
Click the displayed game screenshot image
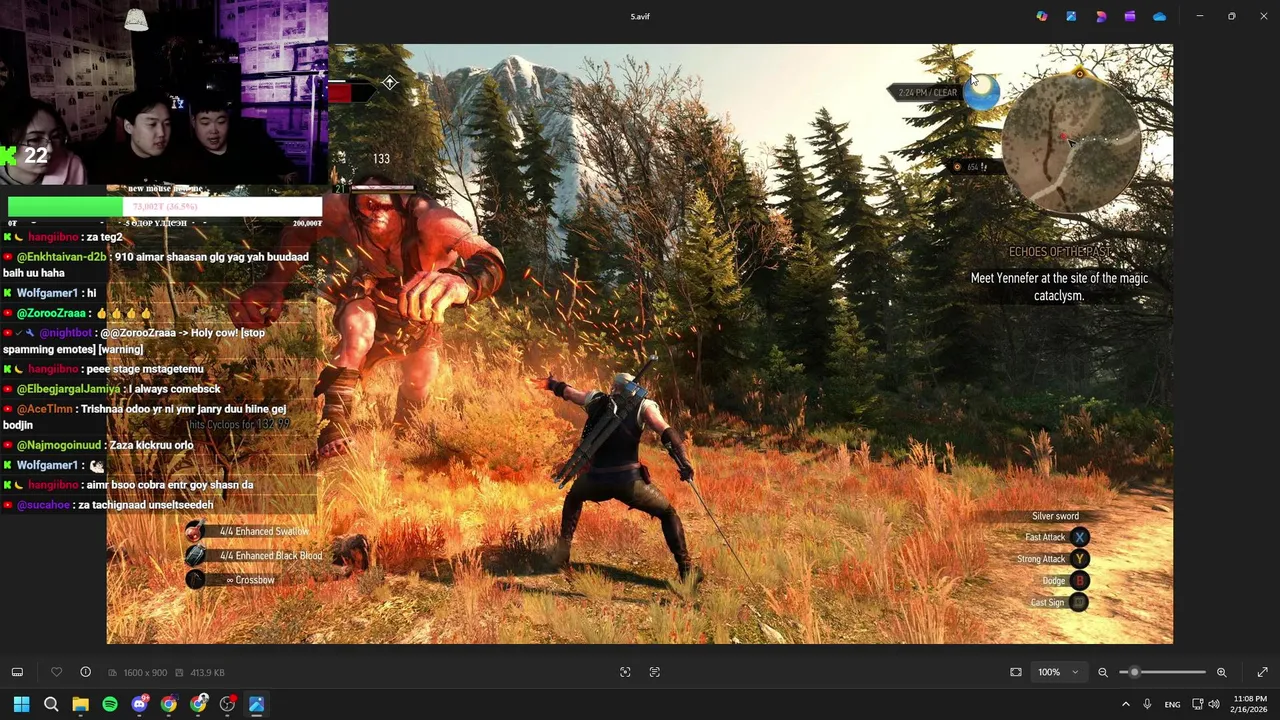click(x=640, y=344)
